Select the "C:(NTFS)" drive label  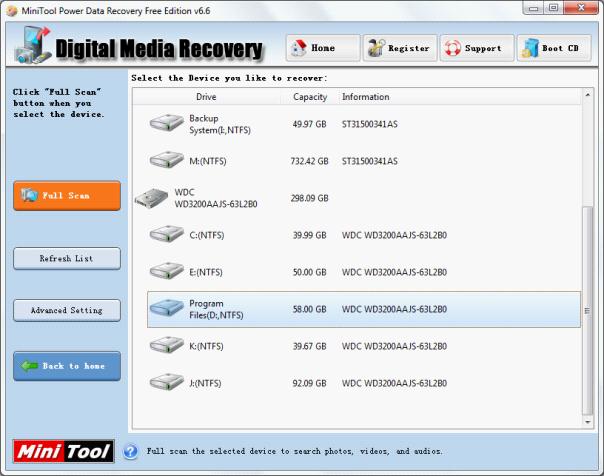(206, 235)
